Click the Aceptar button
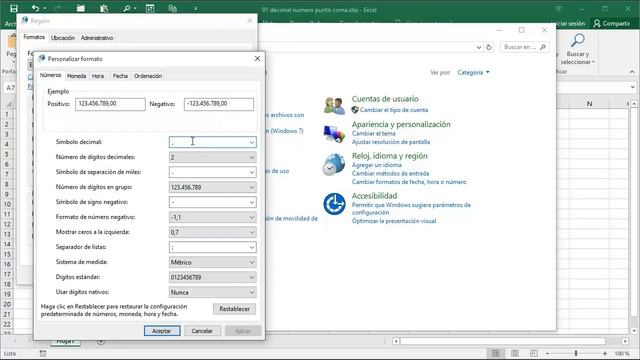Image resolution: width=640 pixels, height=360 pixels. coord(162,331)
